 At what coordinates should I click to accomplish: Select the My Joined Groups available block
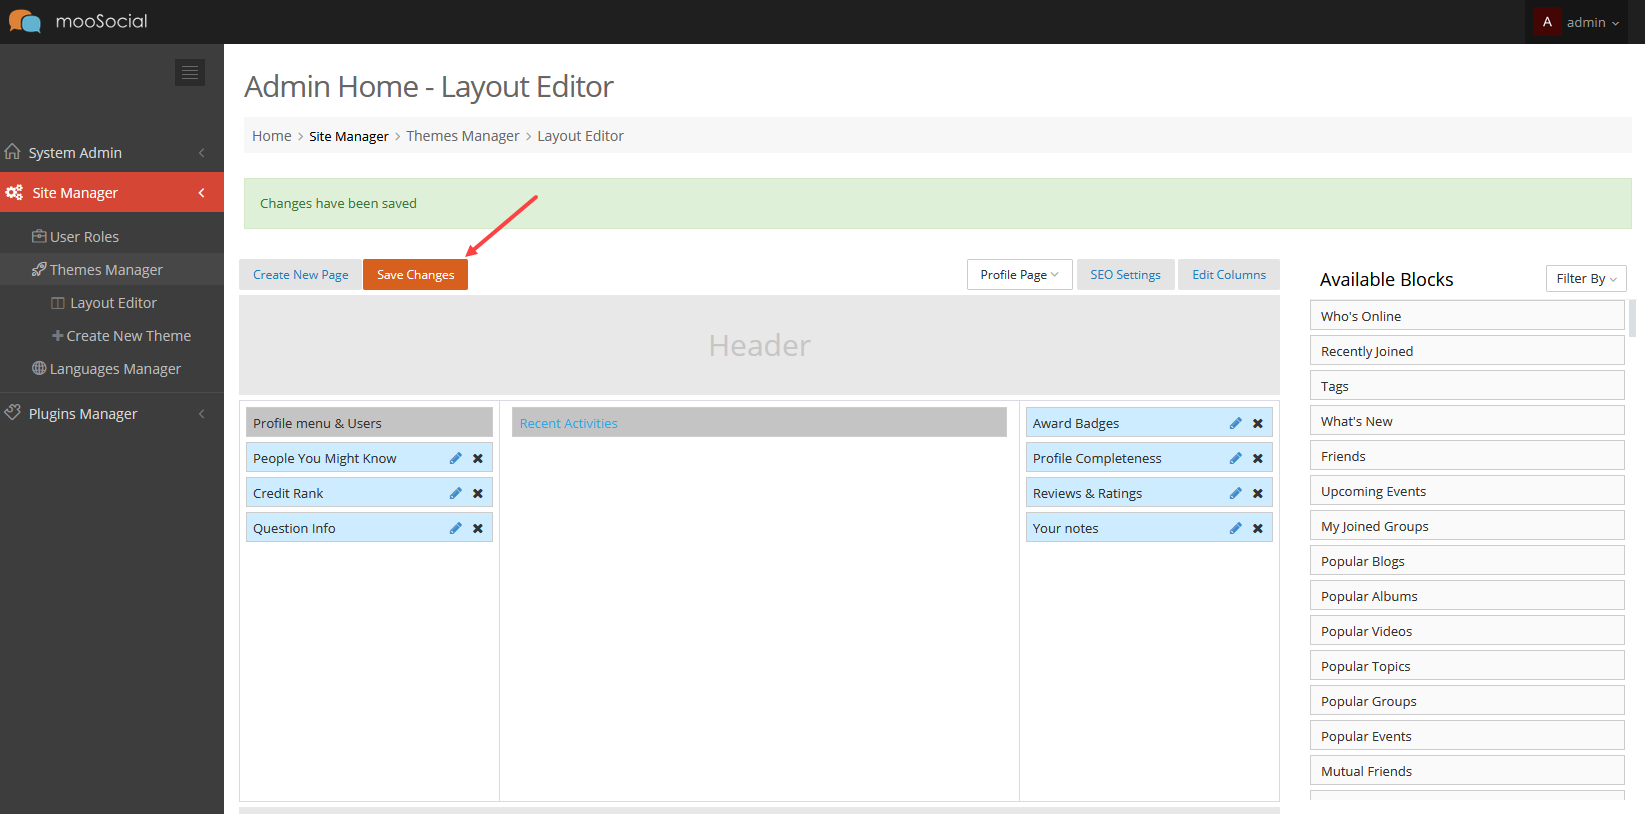tap(1467, 526)
